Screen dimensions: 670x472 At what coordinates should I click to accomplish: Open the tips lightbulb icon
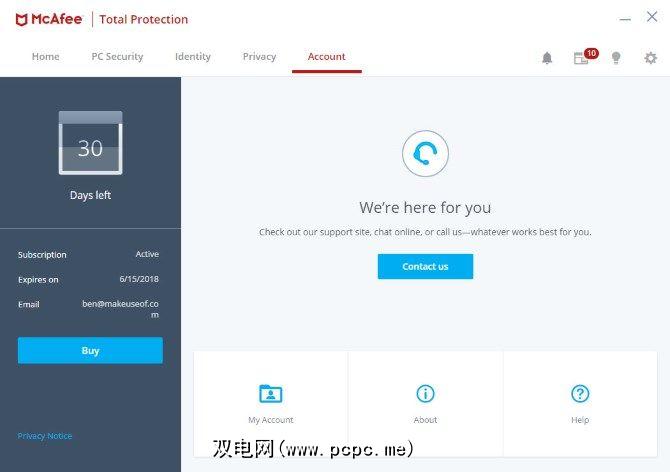click(x=616, y=58)
